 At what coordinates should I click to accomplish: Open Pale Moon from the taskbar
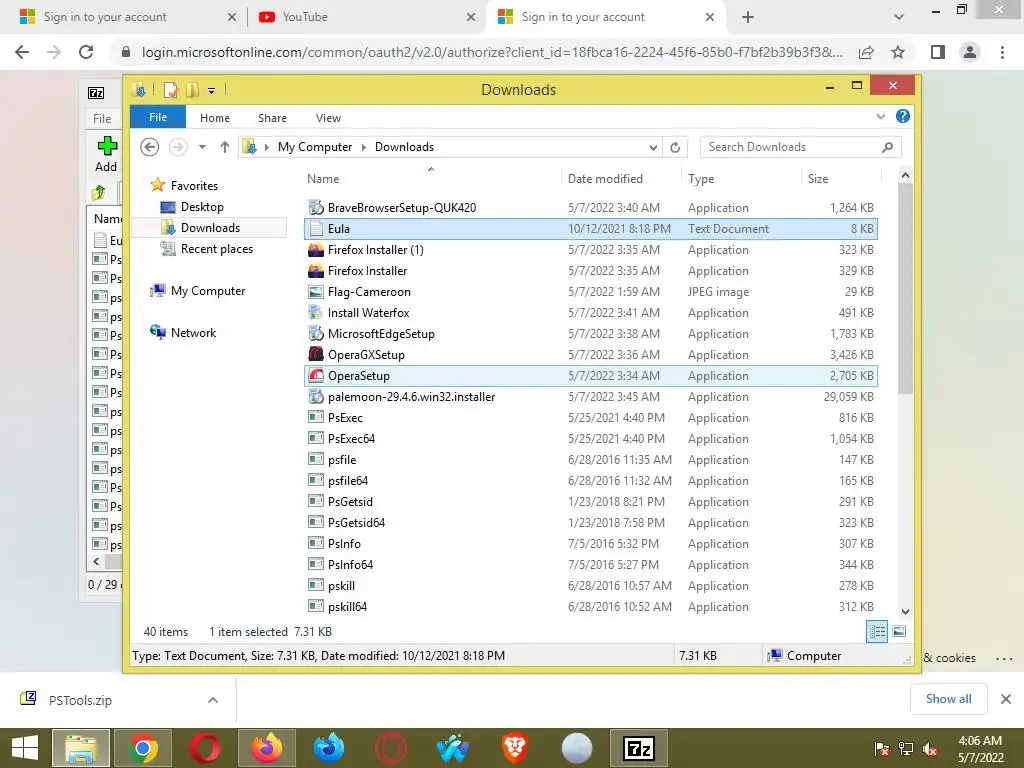tap(577, 748)
